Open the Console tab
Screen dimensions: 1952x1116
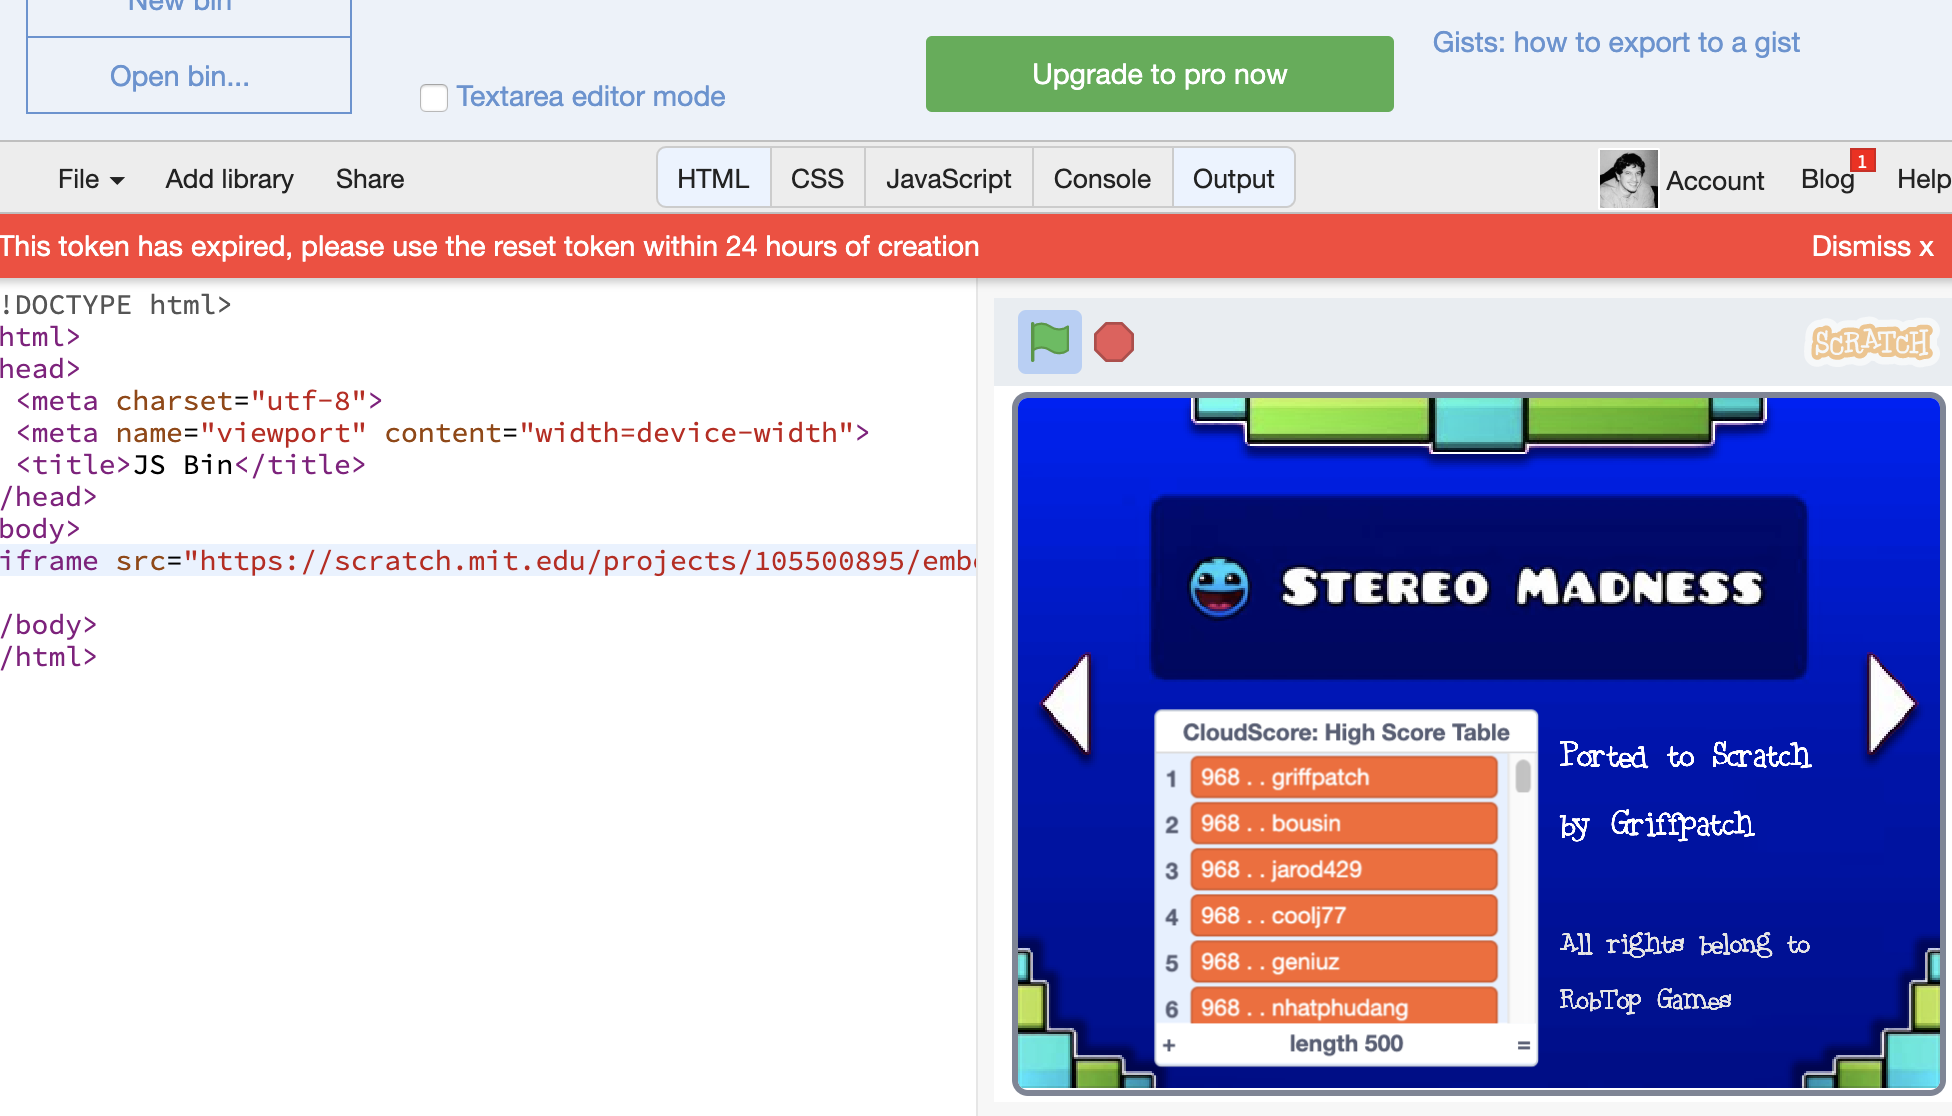tap(1102, 178)
